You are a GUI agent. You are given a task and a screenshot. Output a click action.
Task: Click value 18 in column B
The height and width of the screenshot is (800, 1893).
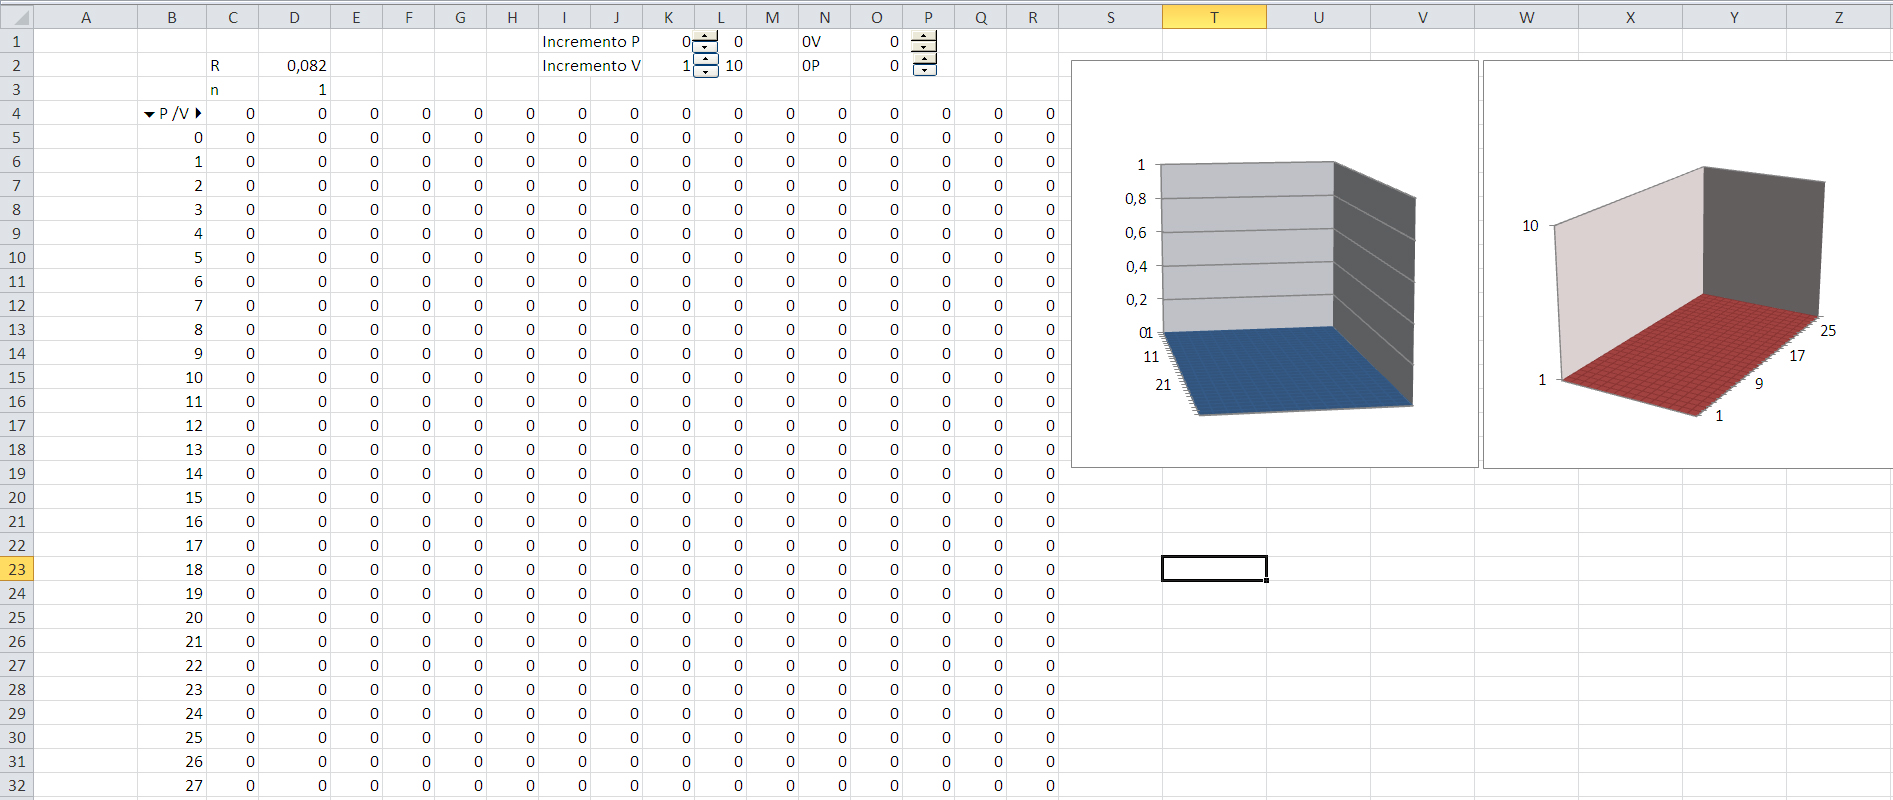point(172,569)
